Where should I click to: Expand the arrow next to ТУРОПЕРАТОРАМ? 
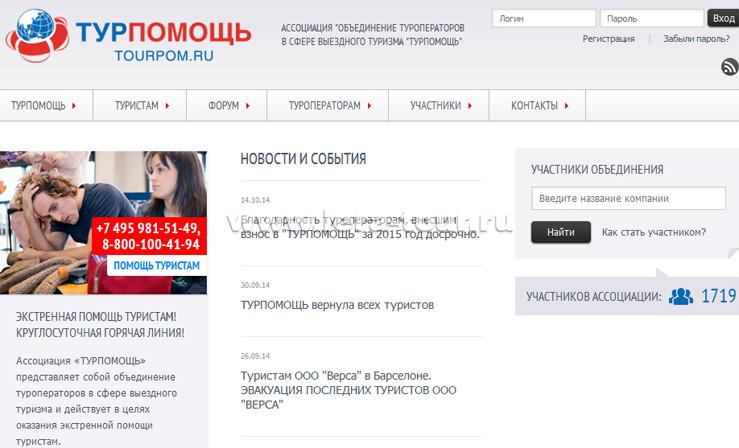tap(370, 106)
